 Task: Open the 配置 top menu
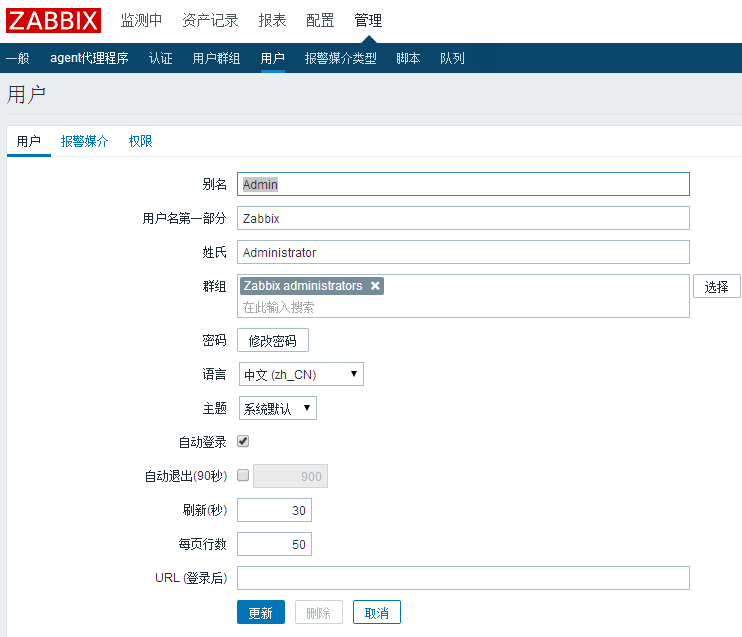coord(320,20)
